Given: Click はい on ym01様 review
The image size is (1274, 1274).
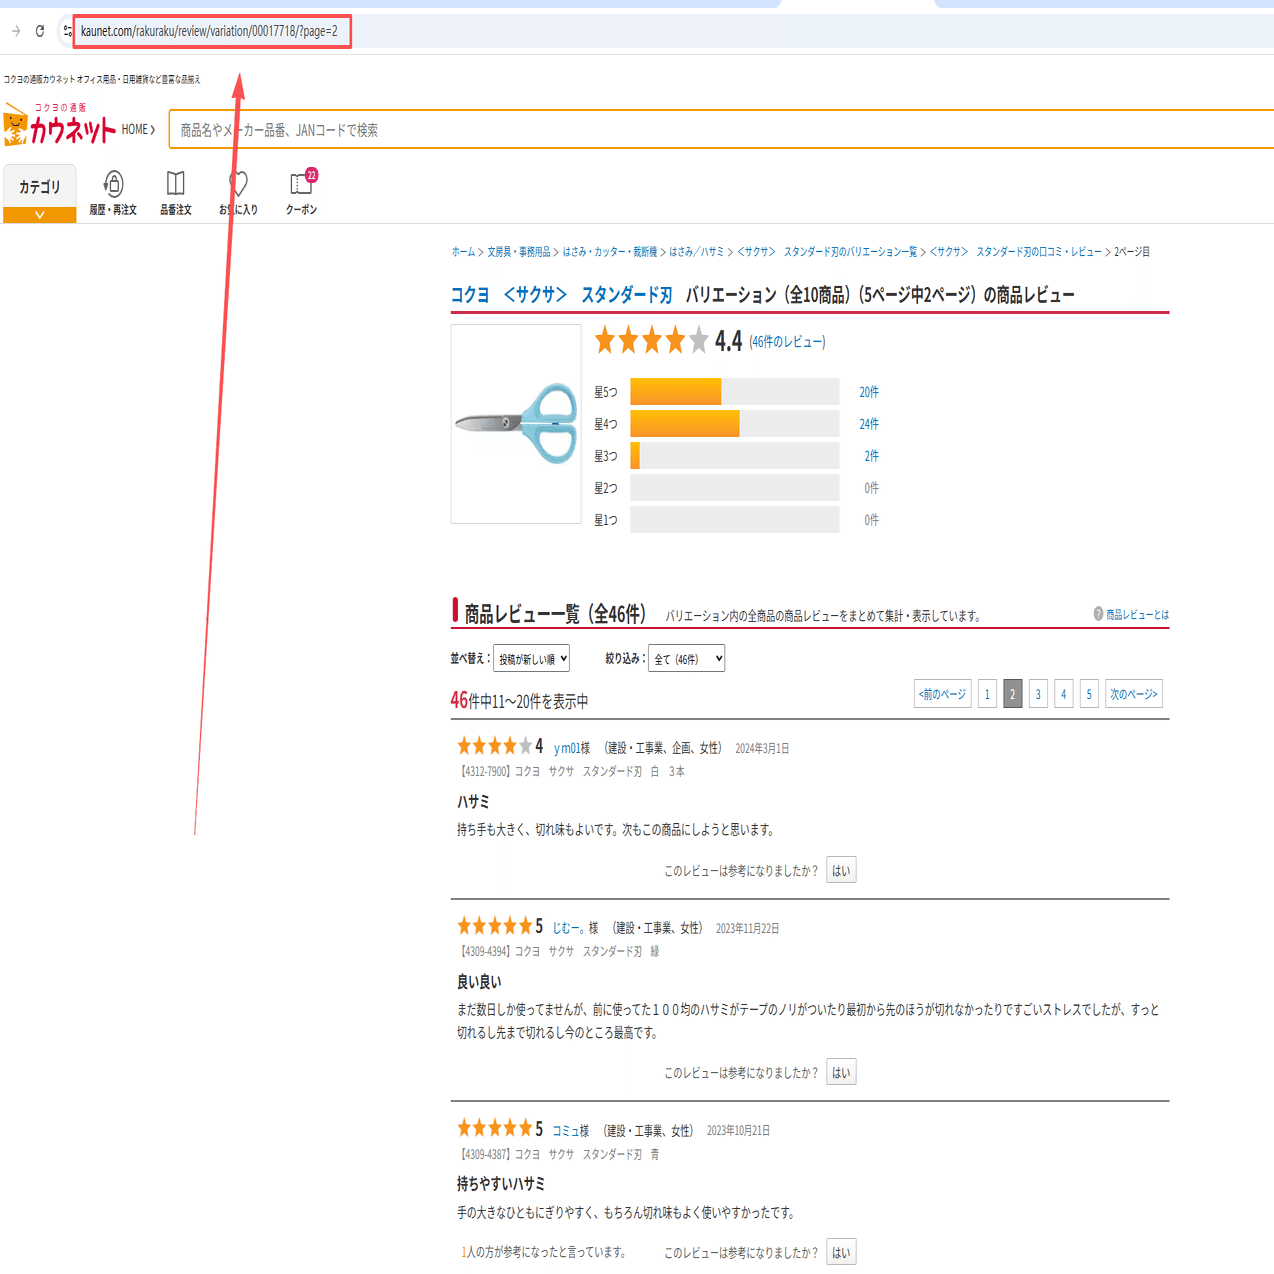Looking at the screenshot, I should pos(841,870).
